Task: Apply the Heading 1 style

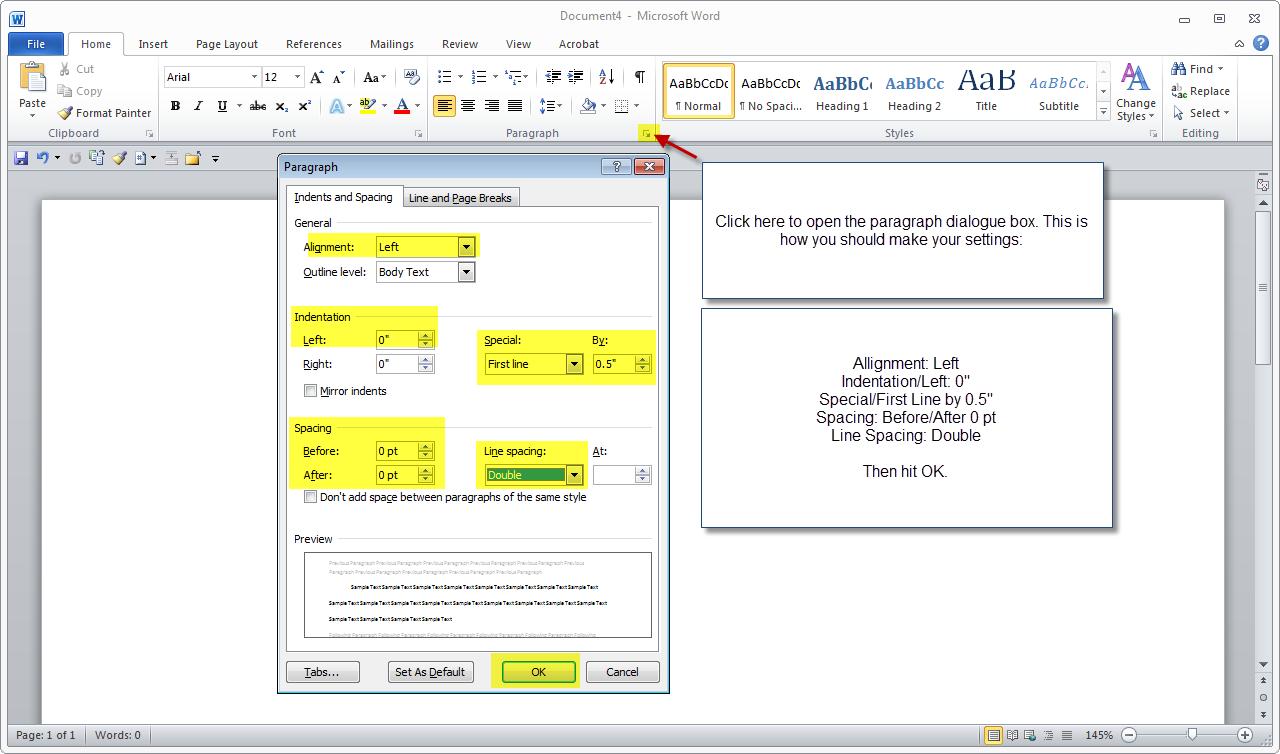Action: tap(842, 92)
